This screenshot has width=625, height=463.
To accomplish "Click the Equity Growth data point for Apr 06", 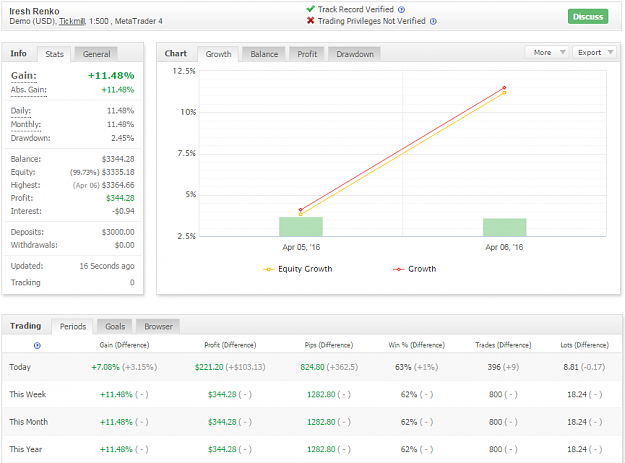I will pyautogui.click(x=504, y=93).
